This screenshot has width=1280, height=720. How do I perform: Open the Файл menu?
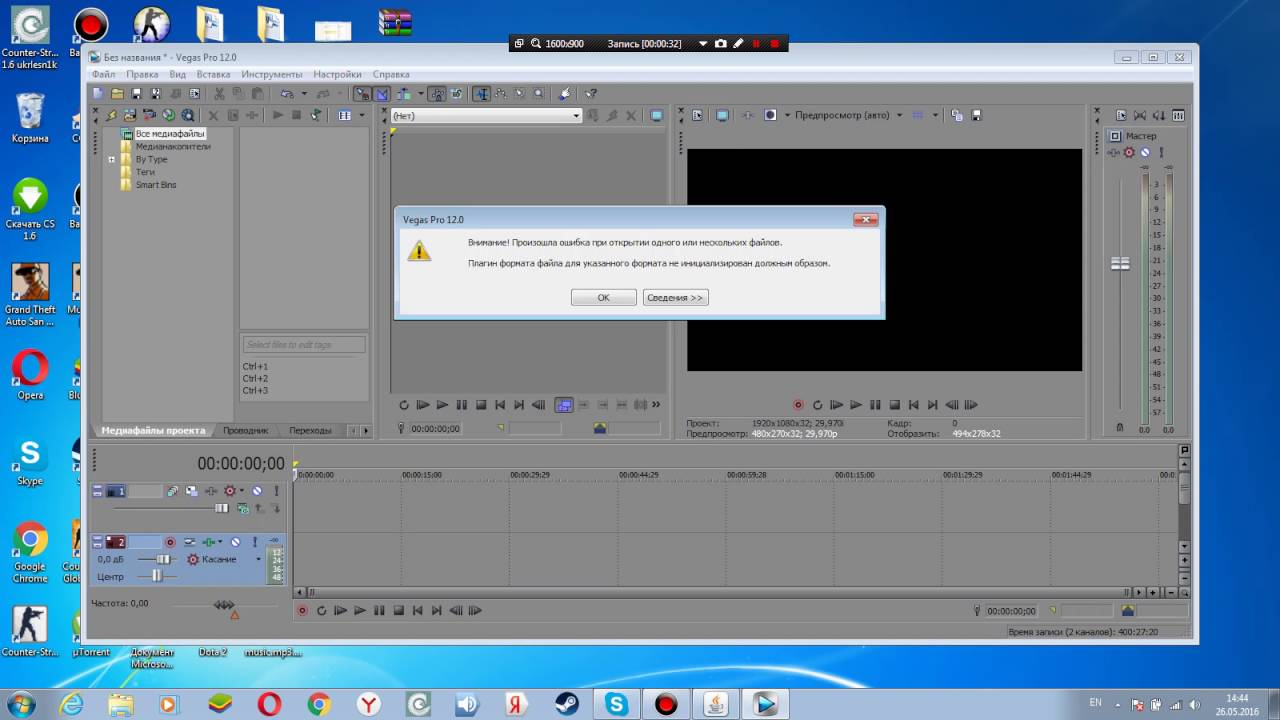tap(103, 74)
